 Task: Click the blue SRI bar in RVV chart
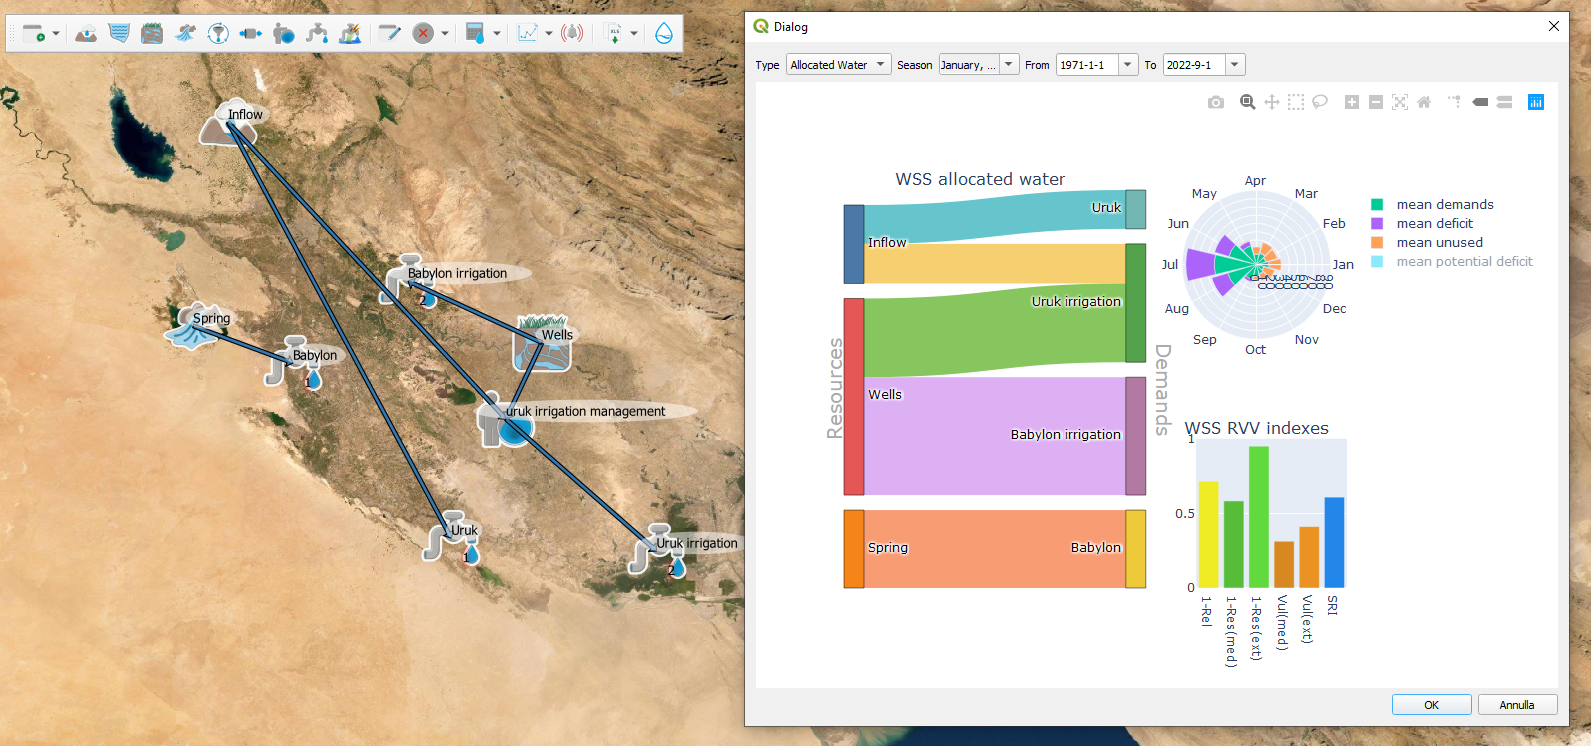[1334, 542]
